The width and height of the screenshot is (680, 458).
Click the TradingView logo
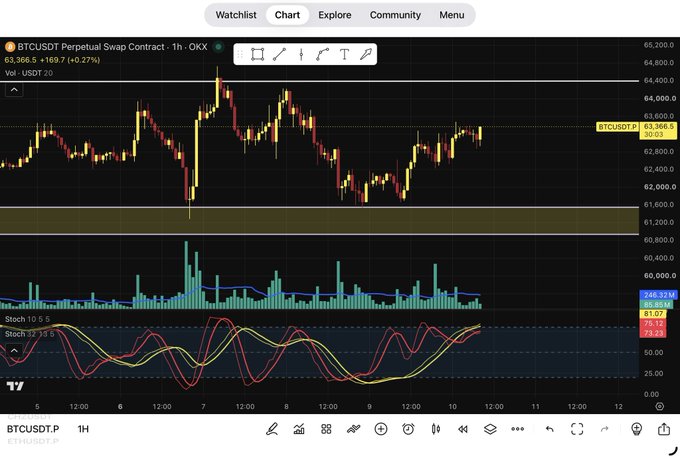click(15, 386)
